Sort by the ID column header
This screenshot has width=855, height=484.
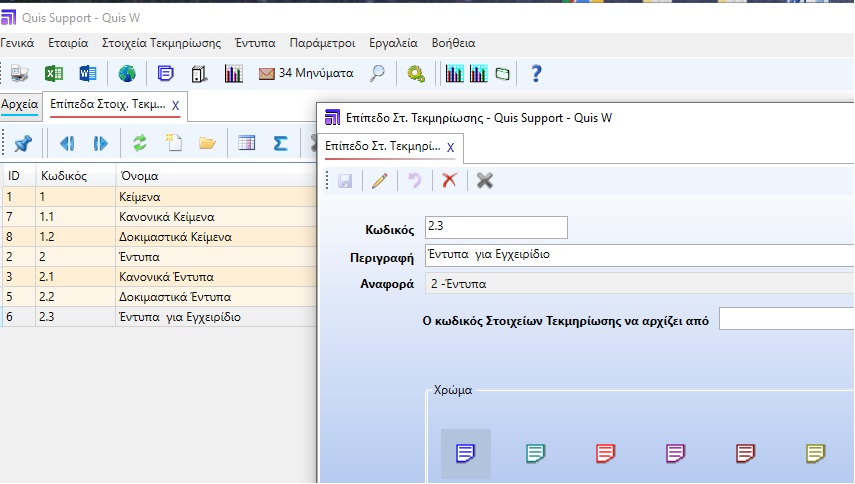click(x=20, y=176)
